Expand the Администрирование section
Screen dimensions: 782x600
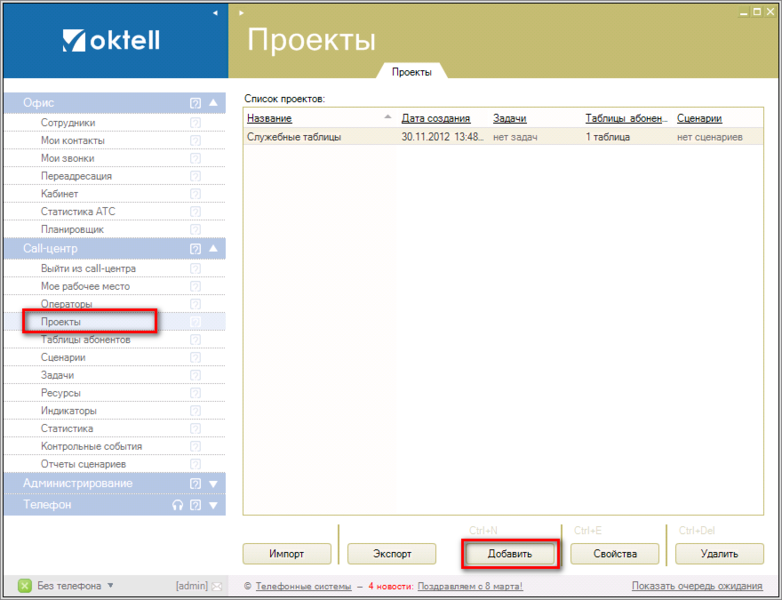(213, 484)
